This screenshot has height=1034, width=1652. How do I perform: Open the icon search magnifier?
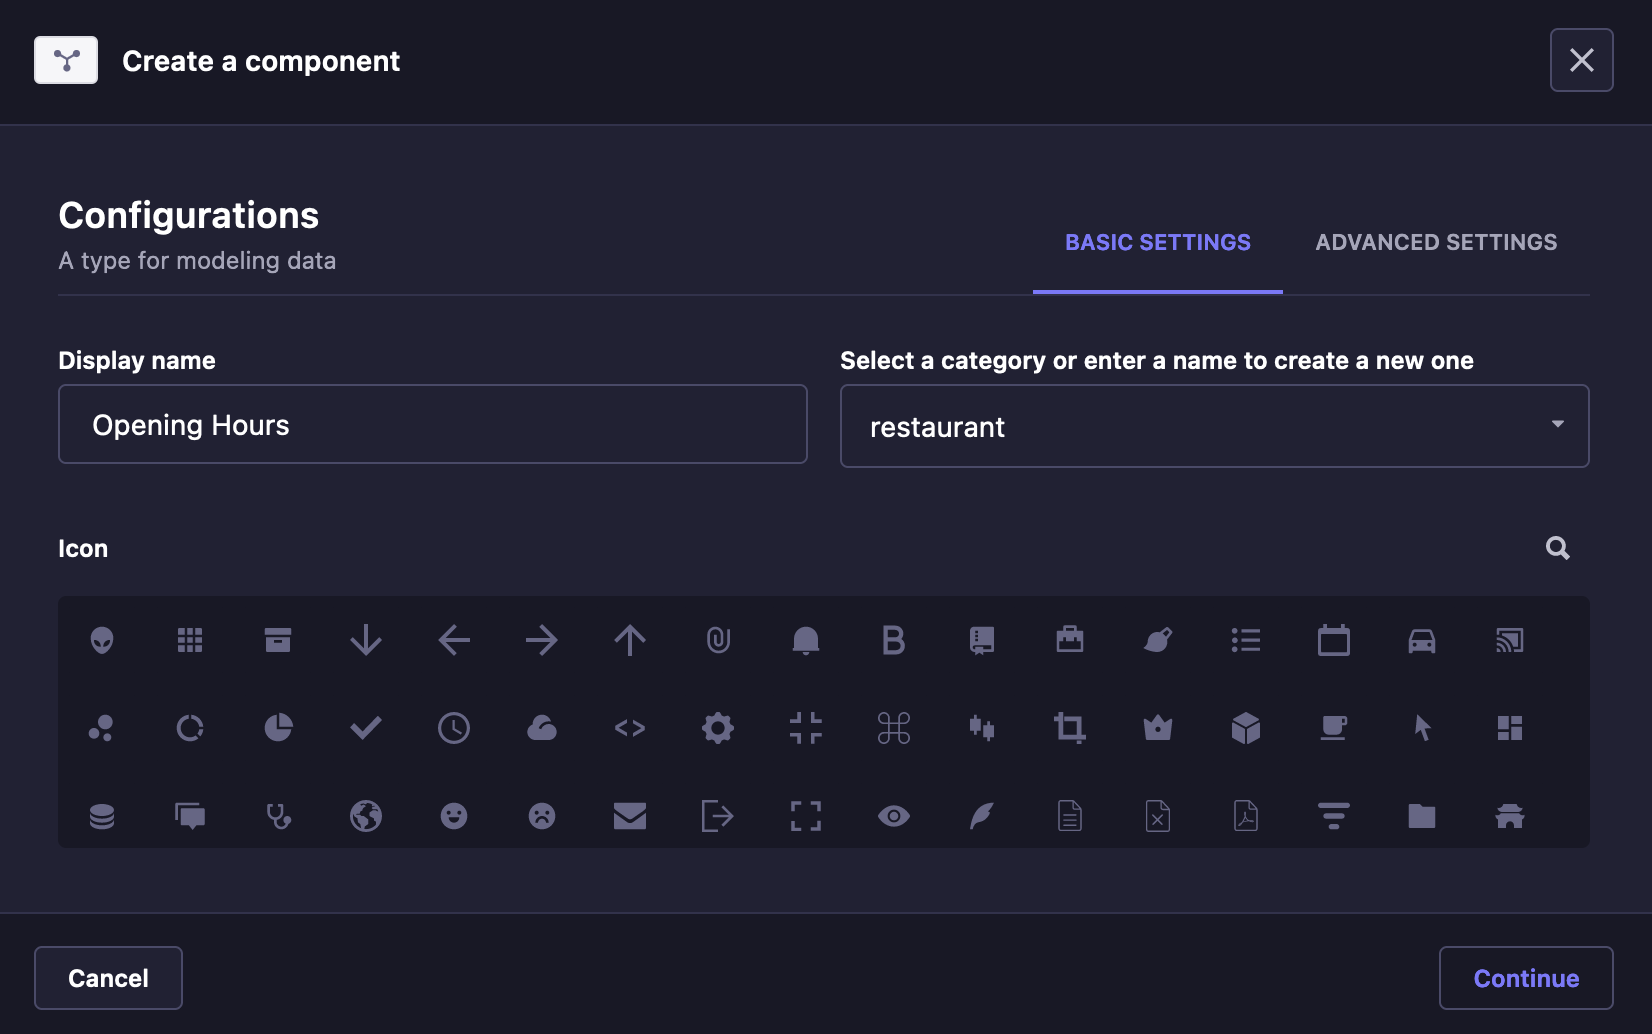pyautogui.click(x=1557, y=548)
